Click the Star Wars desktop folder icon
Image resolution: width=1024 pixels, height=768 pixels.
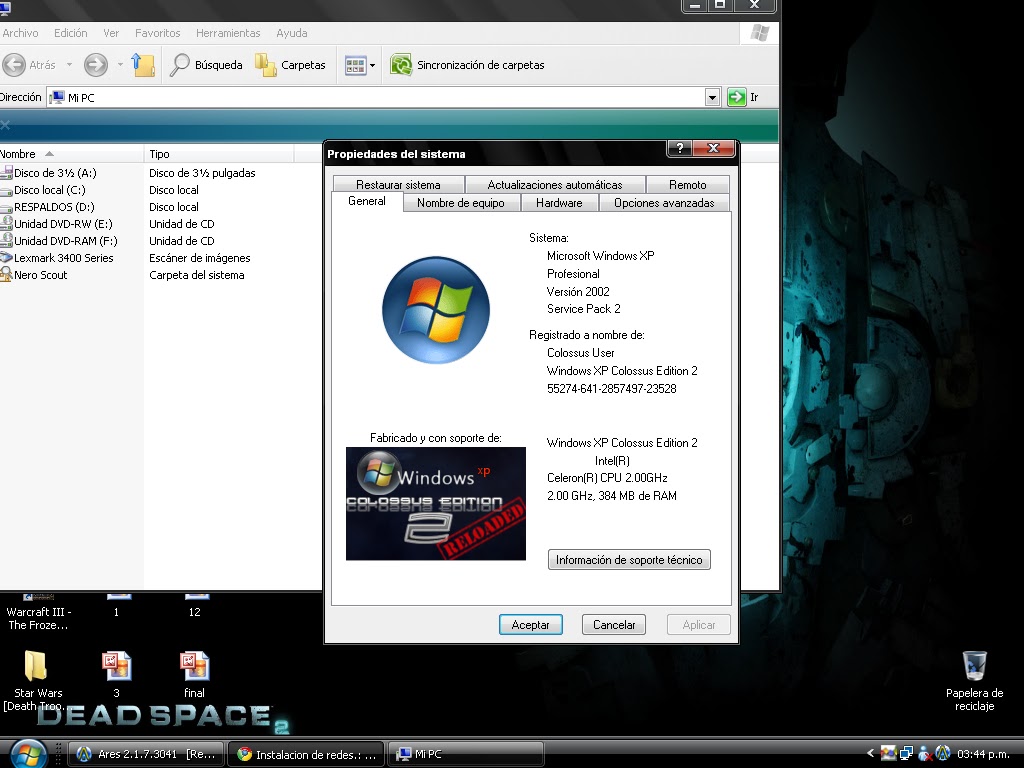tap(35, 666)
